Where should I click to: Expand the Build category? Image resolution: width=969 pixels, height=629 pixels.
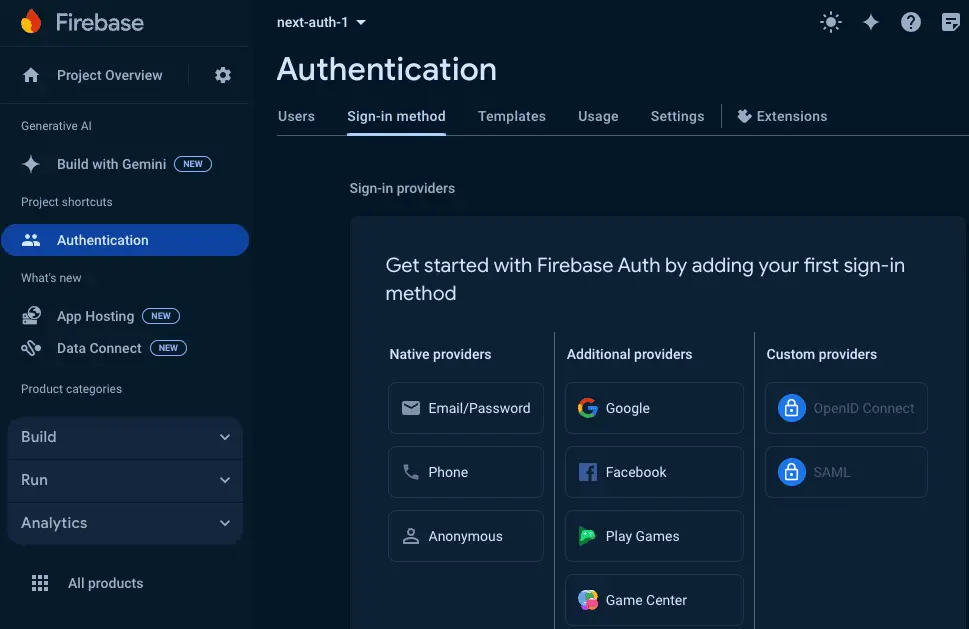pos(124,437)
